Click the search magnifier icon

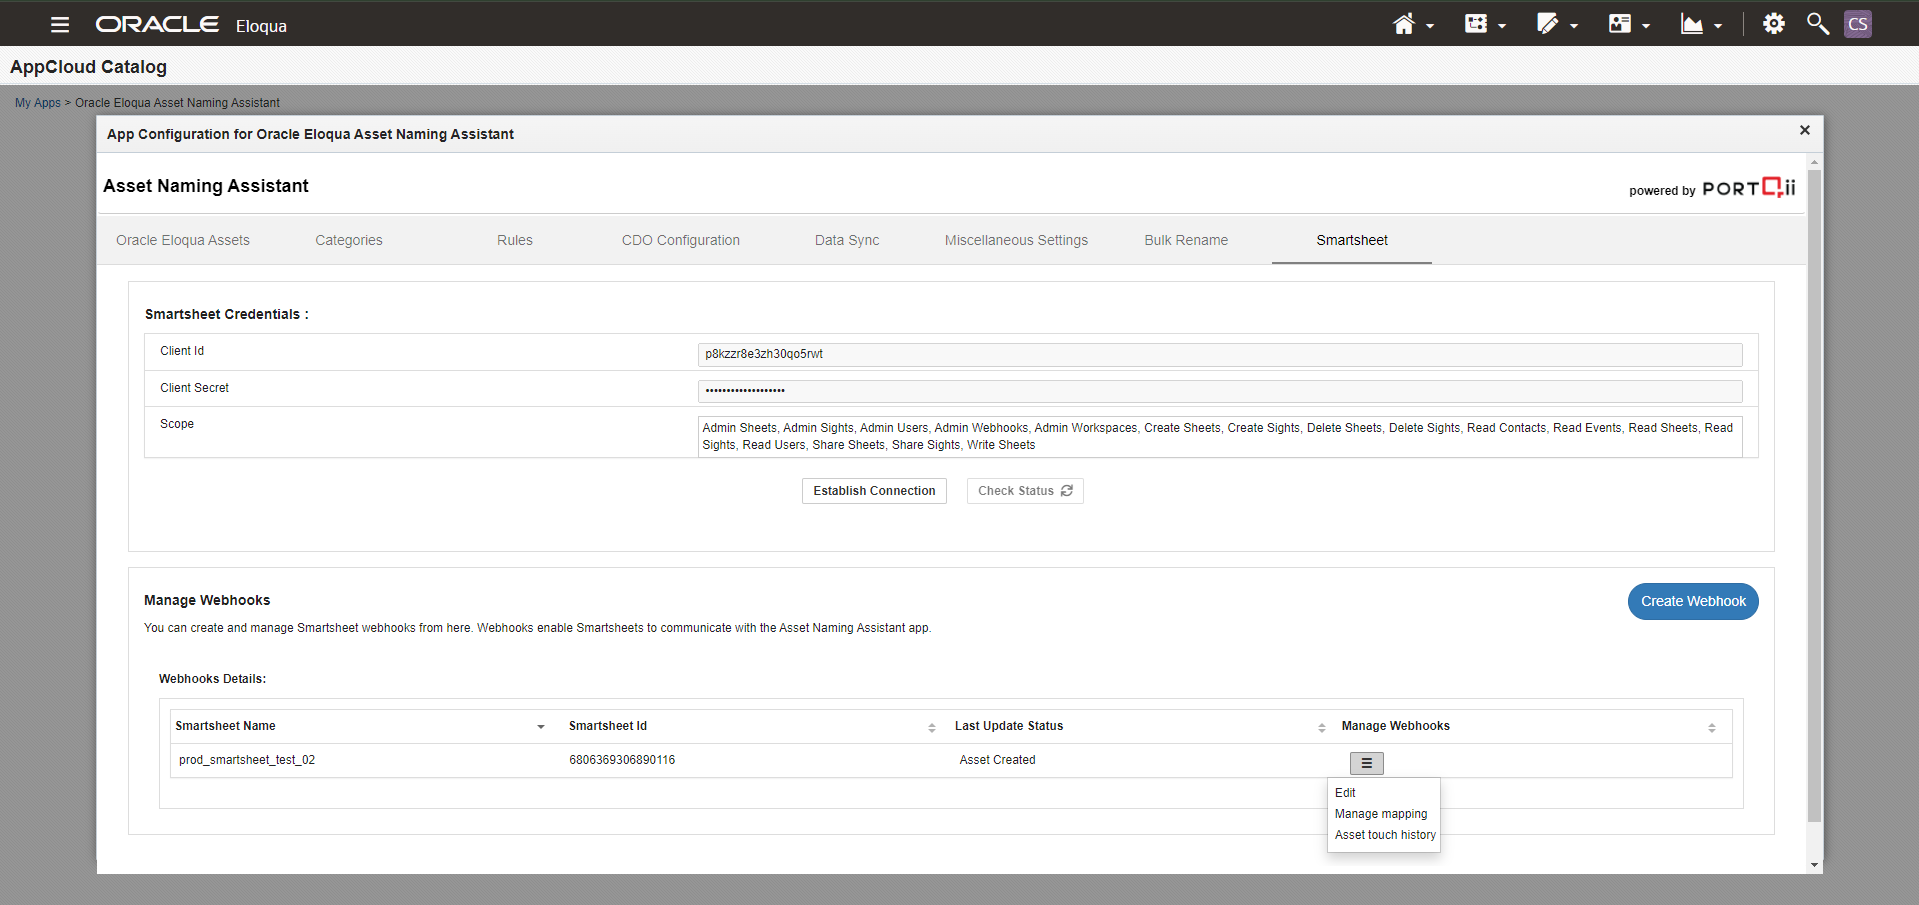[x=1817, y=24]
